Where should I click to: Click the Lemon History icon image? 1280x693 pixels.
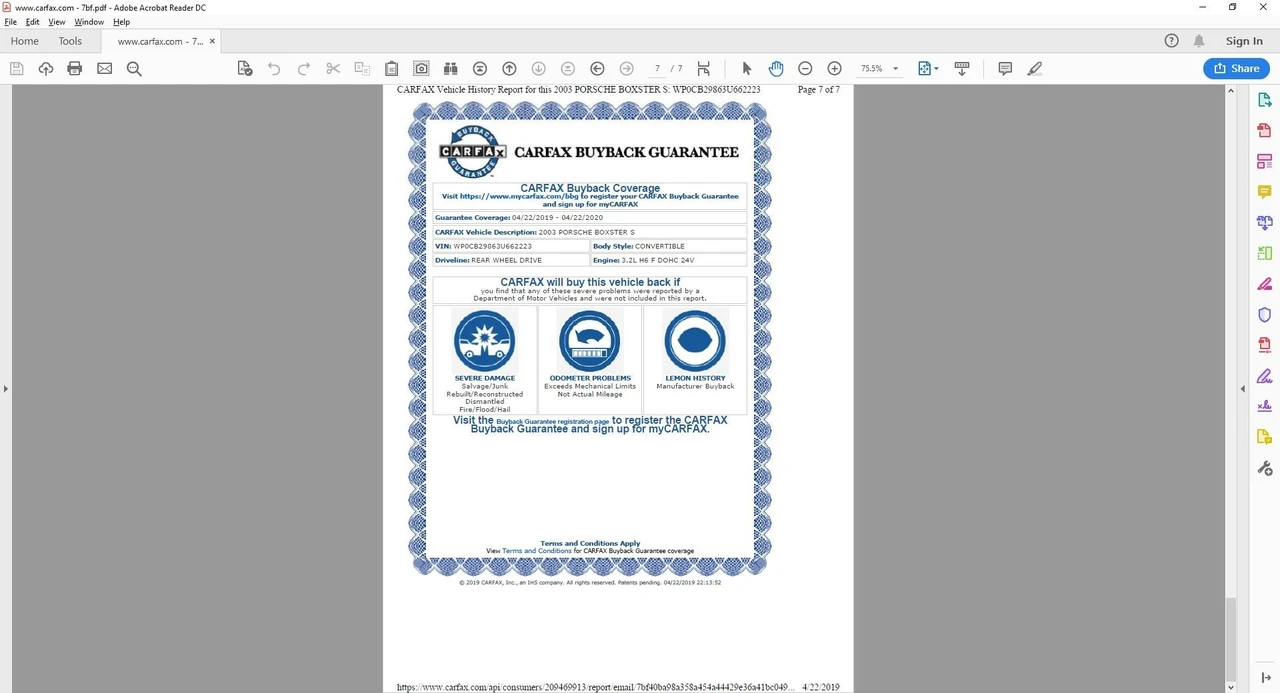[x=695, y=340]
